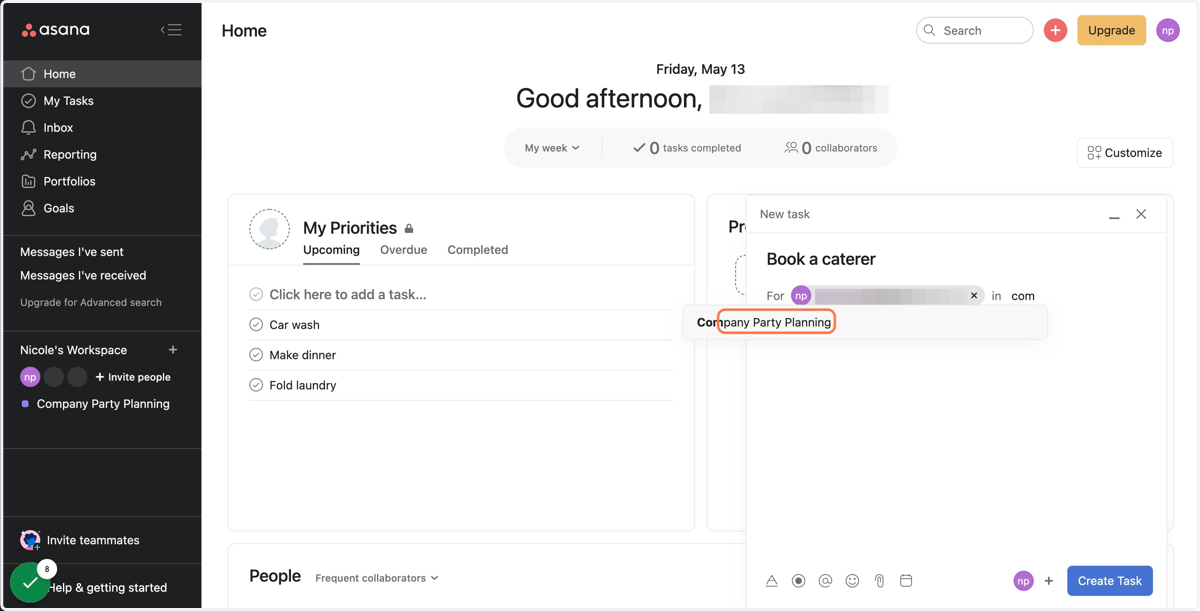The width and height of the screenshot is (1200, 611).
Task: Mark Fold laundry task complete
Action: pyautogui.click(x=256, y=385)
